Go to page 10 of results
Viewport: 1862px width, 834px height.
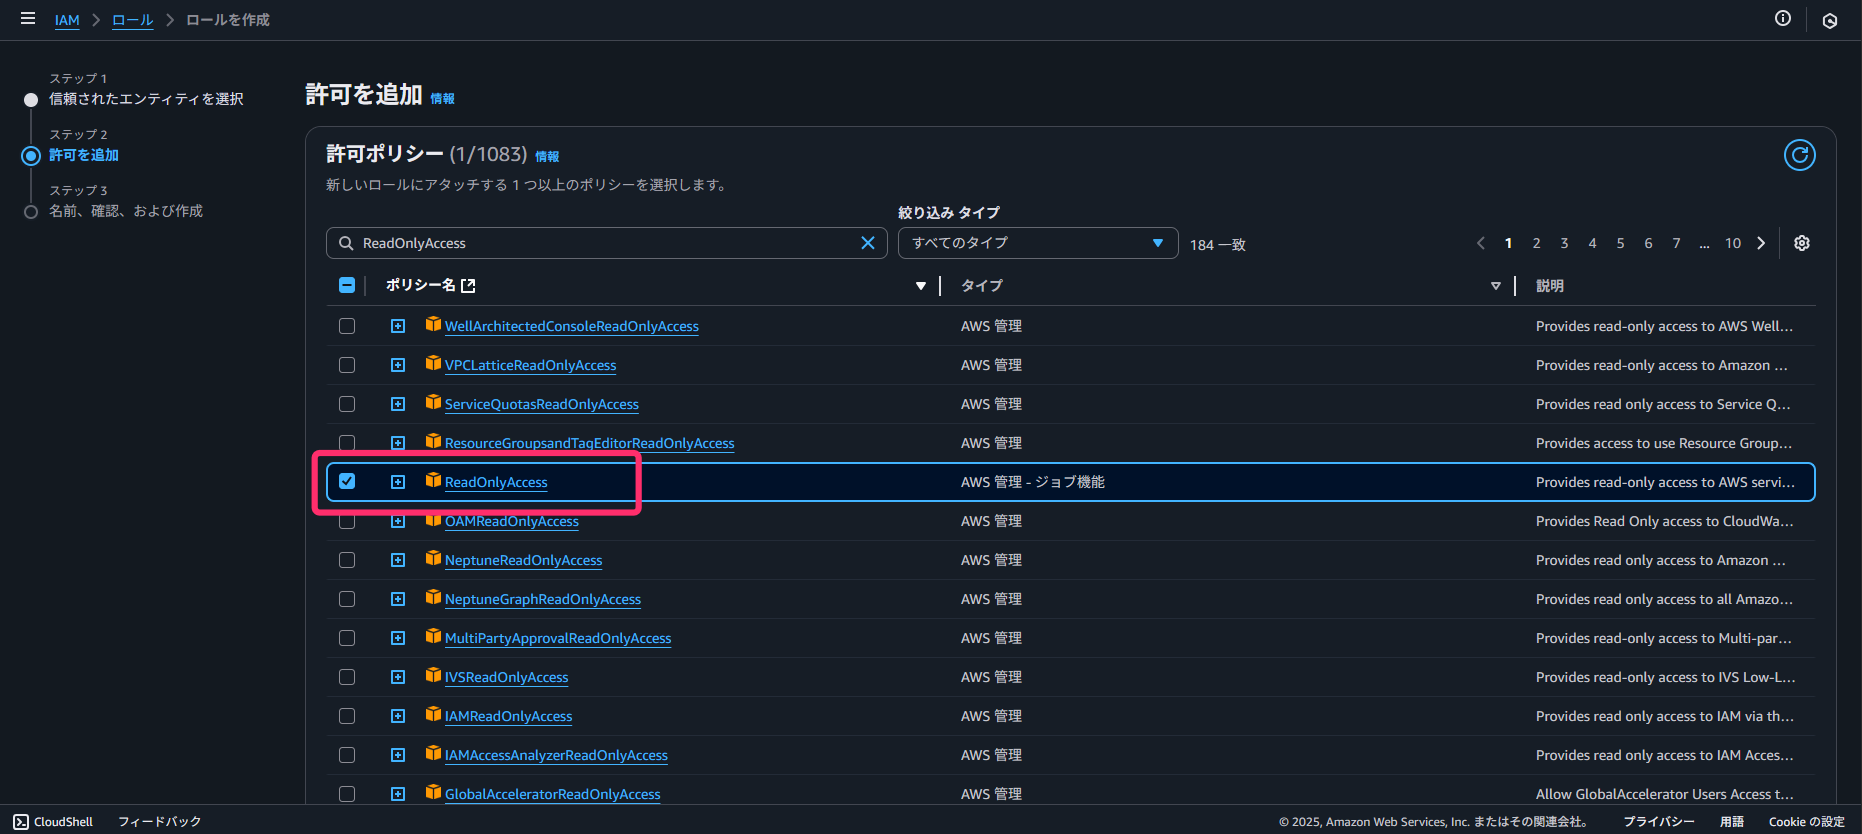[1733, 243]
